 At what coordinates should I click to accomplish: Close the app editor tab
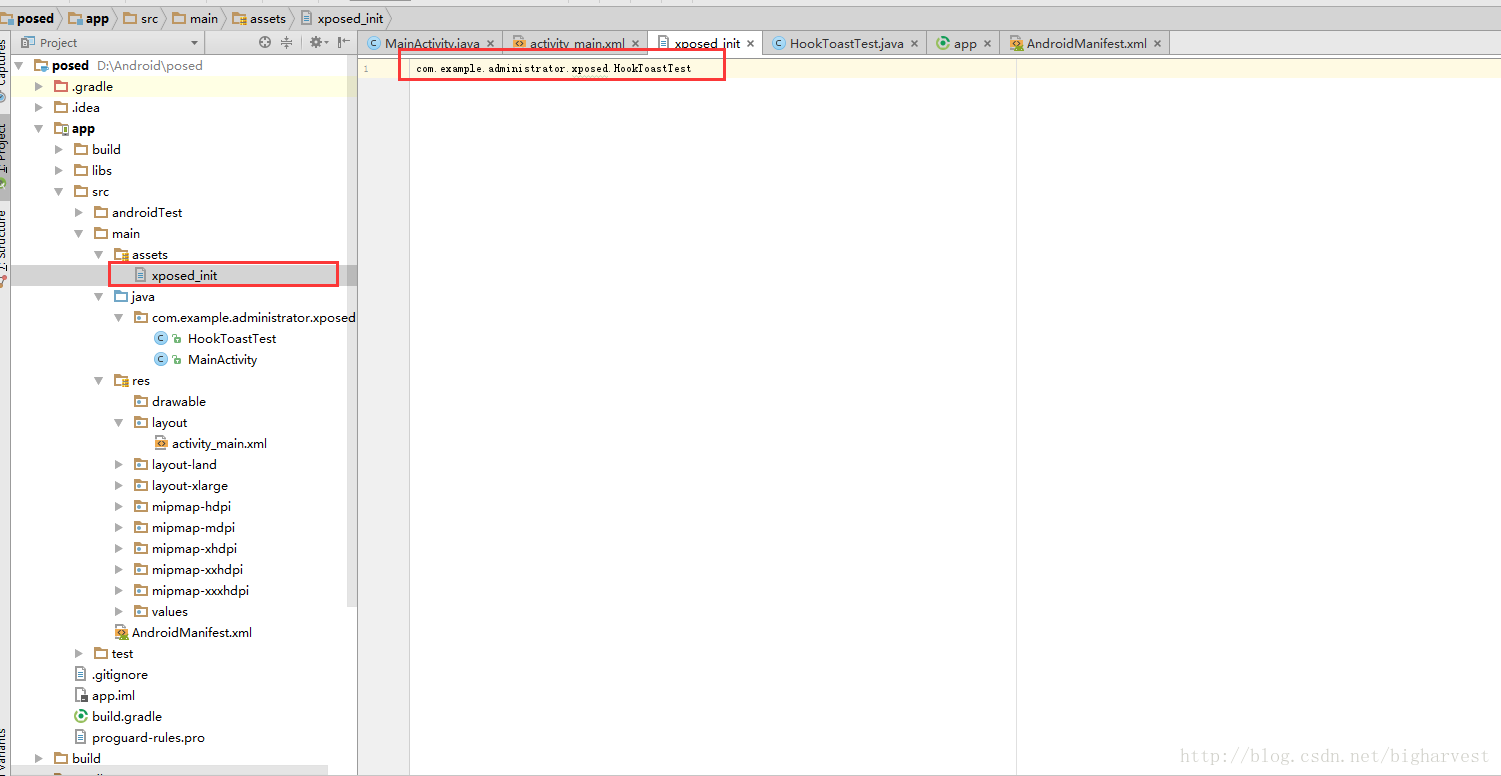[987, 44]
